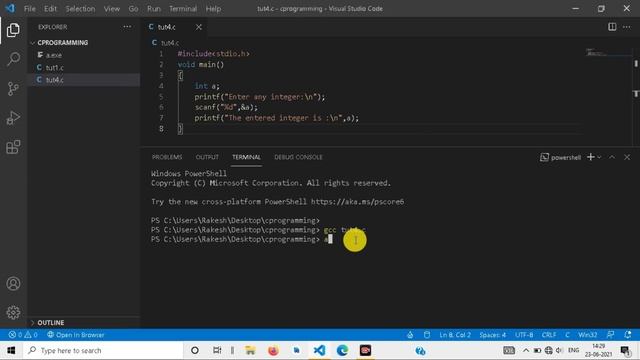640x360 pixels.
Task: Click errors and warnings count in status bar
Action: (x=23, y=335)
